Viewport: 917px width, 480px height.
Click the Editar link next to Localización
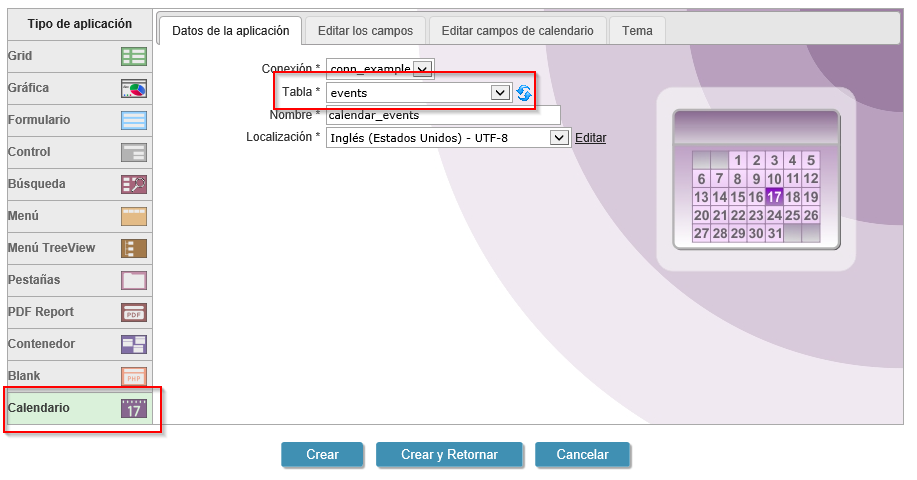tap(591, 138)
